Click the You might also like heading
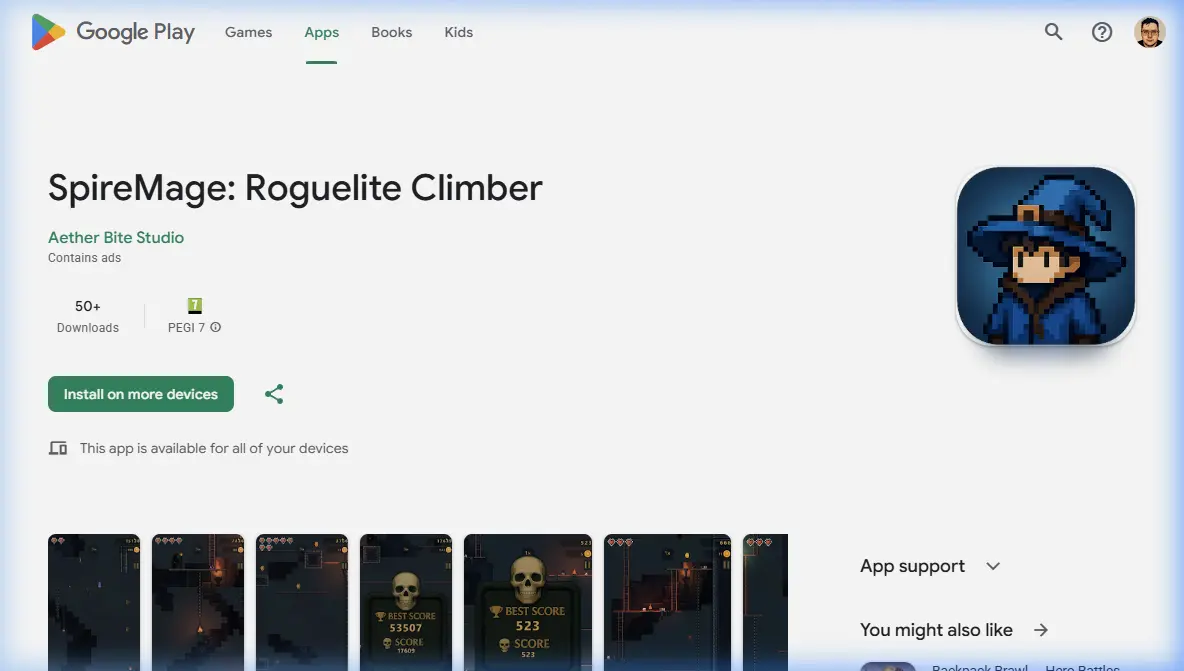This screenshot has width=1184, height=671. (936, 629)
